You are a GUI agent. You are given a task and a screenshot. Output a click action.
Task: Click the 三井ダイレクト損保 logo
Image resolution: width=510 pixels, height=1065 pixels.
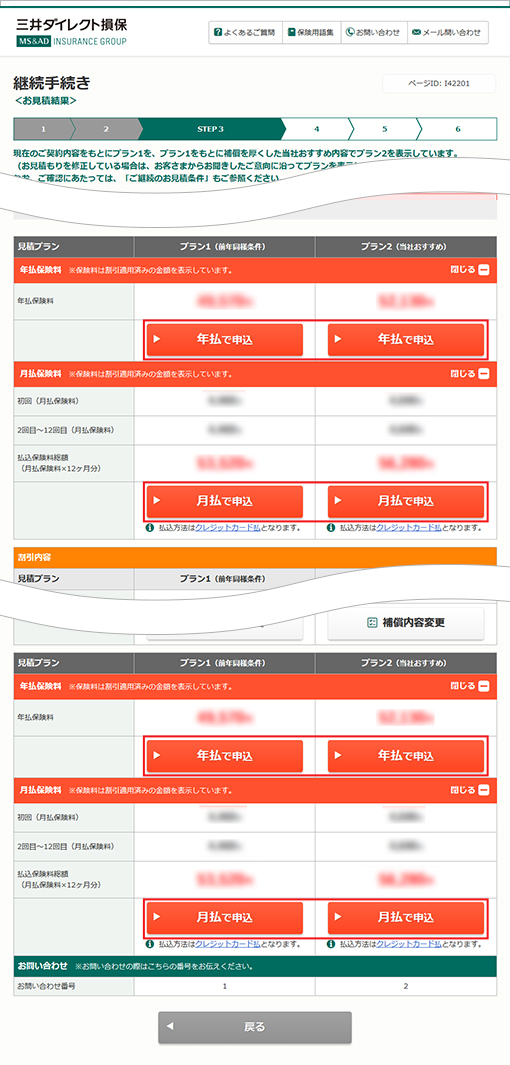tap(71, 33)
